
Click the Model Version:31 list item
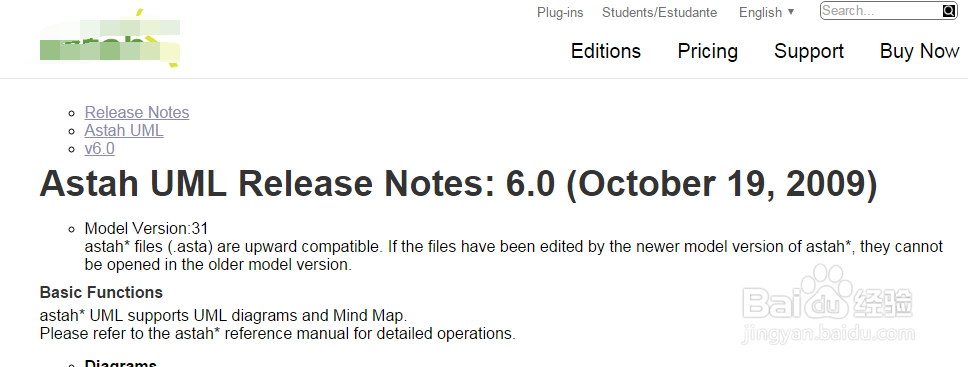[x=146, y=229]
